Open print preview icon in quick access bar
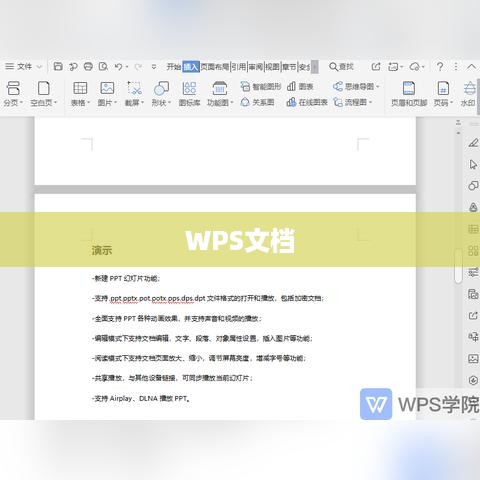 [103, 67]
